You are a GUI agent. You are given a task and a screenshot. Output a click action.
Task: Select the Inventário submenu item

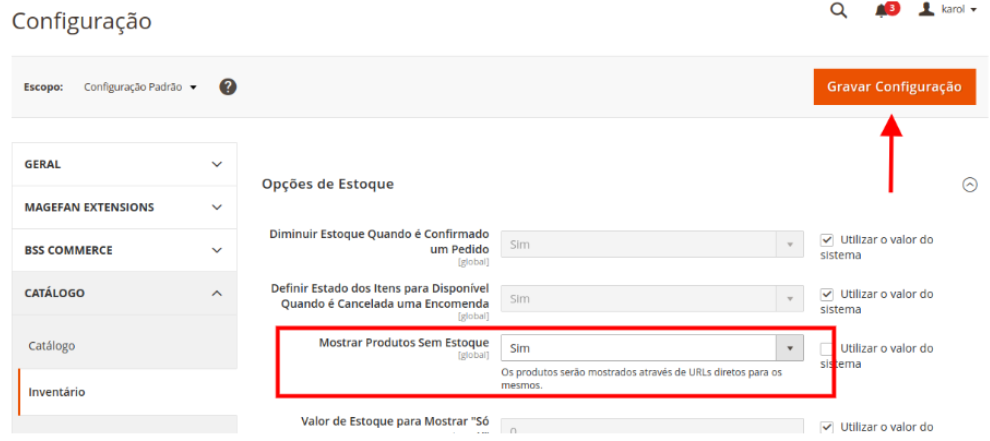pos(57,392)
